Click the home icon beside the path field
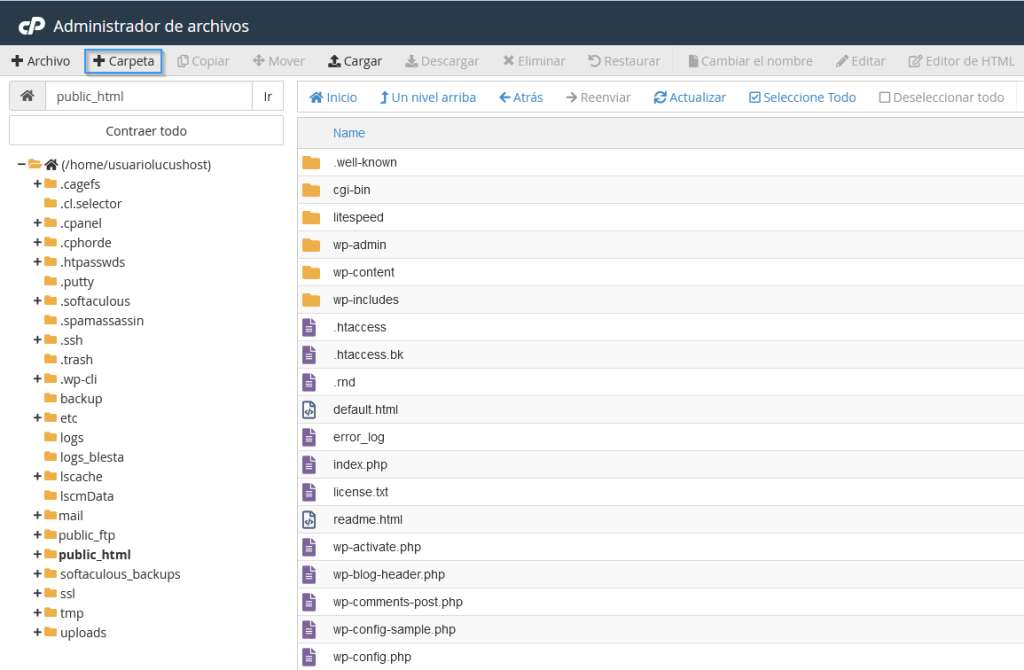 27,93
